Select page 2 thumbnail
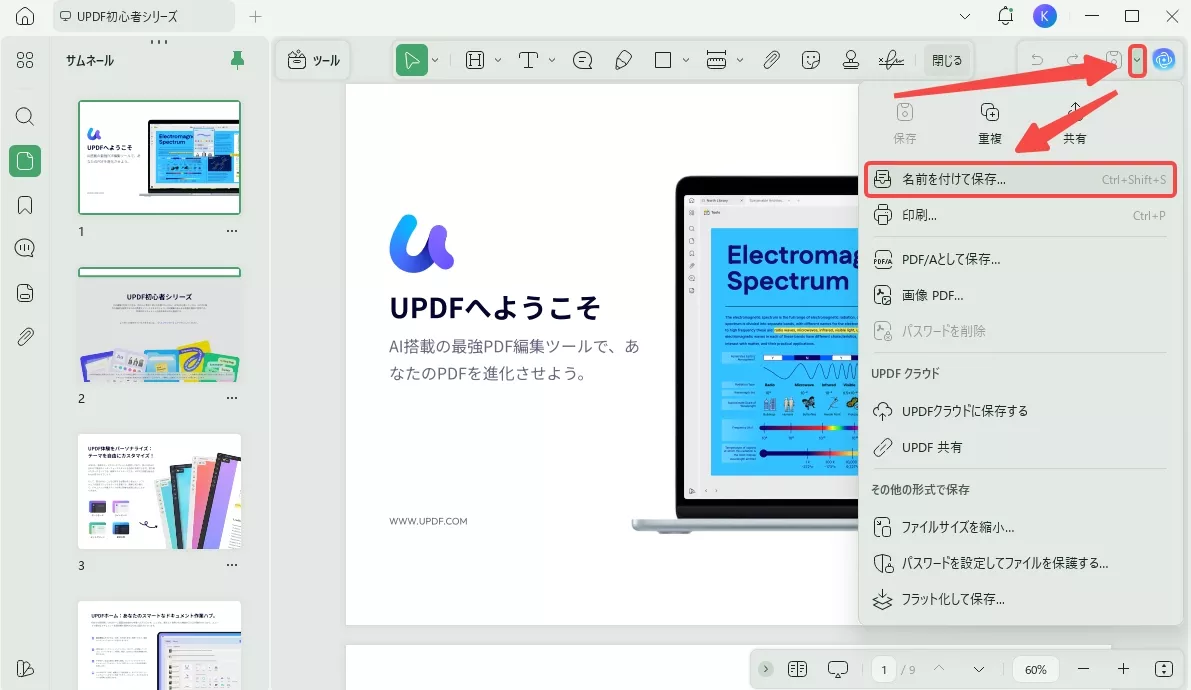 [x=160, y=324]
